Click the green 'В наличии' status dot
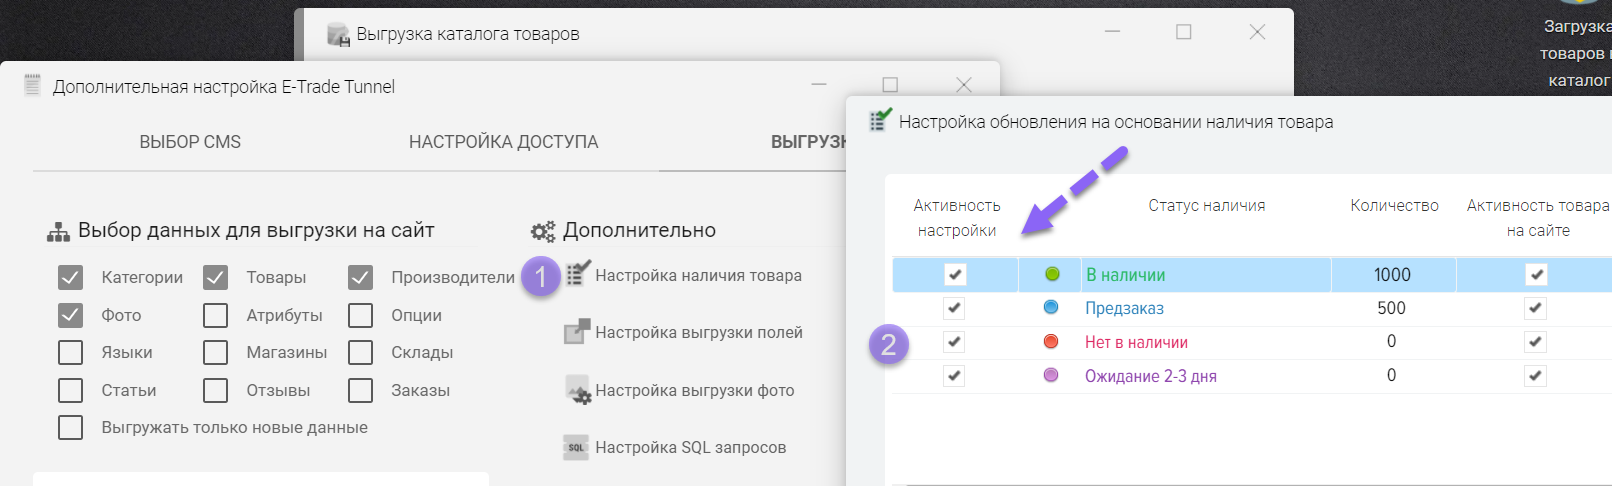 1051,274
